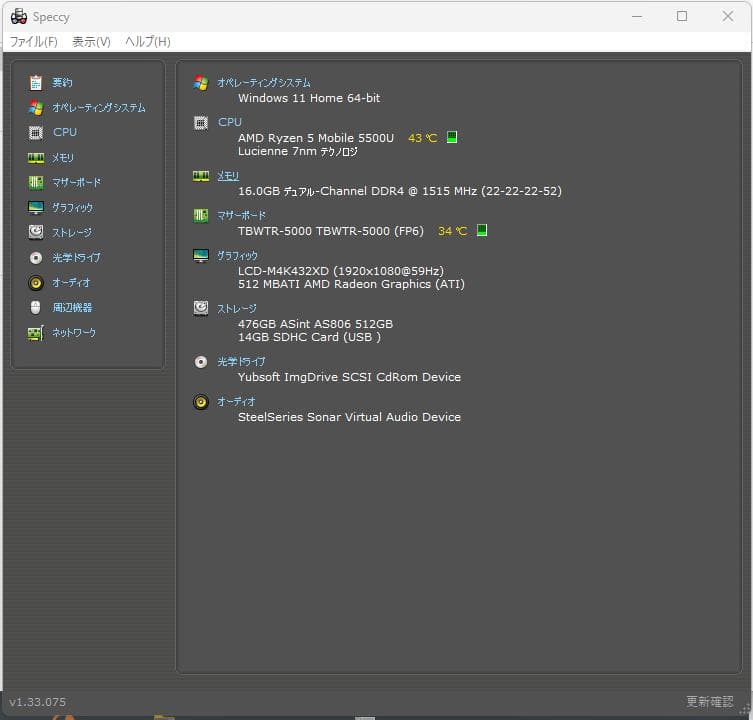Click 14GB SDHC Card (USB) text
753x720 pixels.
(310, 337)
